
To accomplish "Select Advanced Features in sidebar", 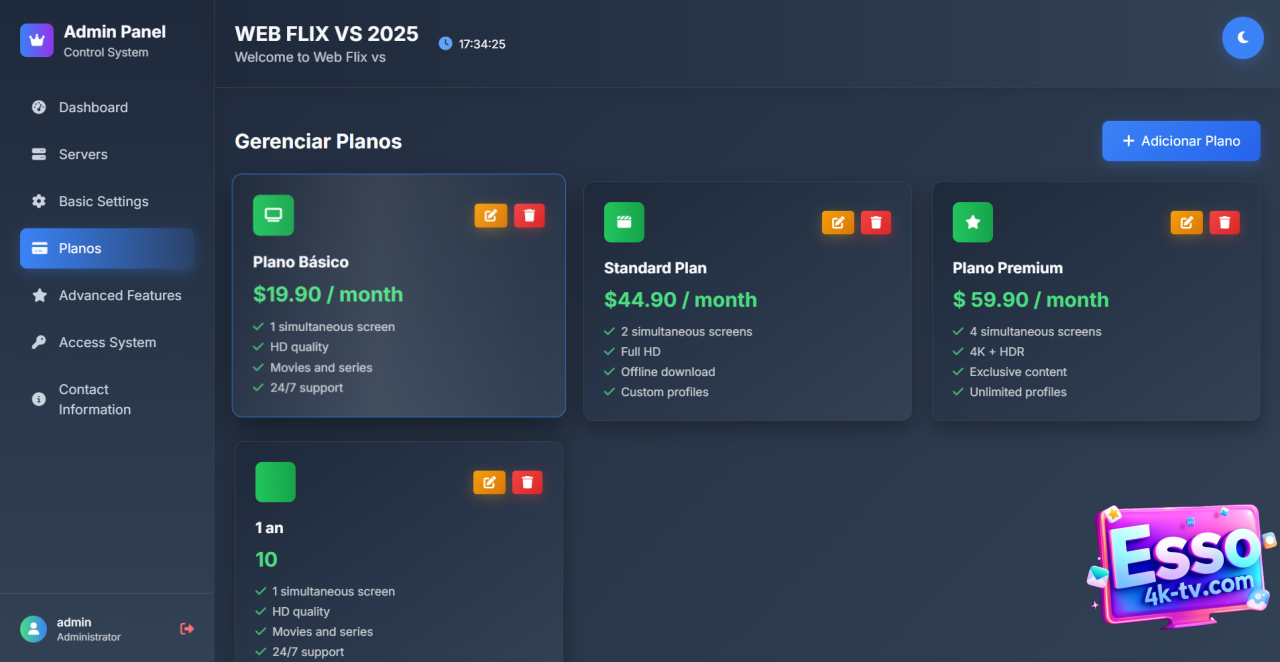I will (x=120, y=295).
